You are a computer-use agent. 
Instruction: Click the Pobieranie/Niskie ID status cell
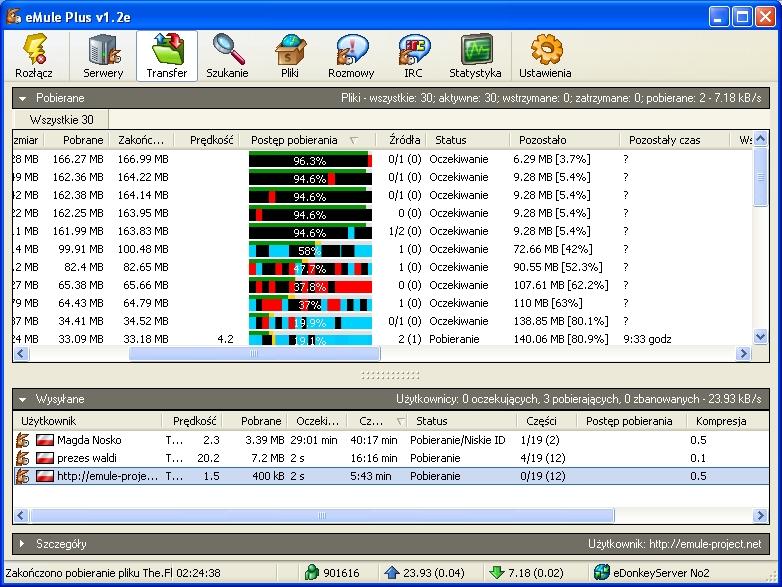(457, 440)
